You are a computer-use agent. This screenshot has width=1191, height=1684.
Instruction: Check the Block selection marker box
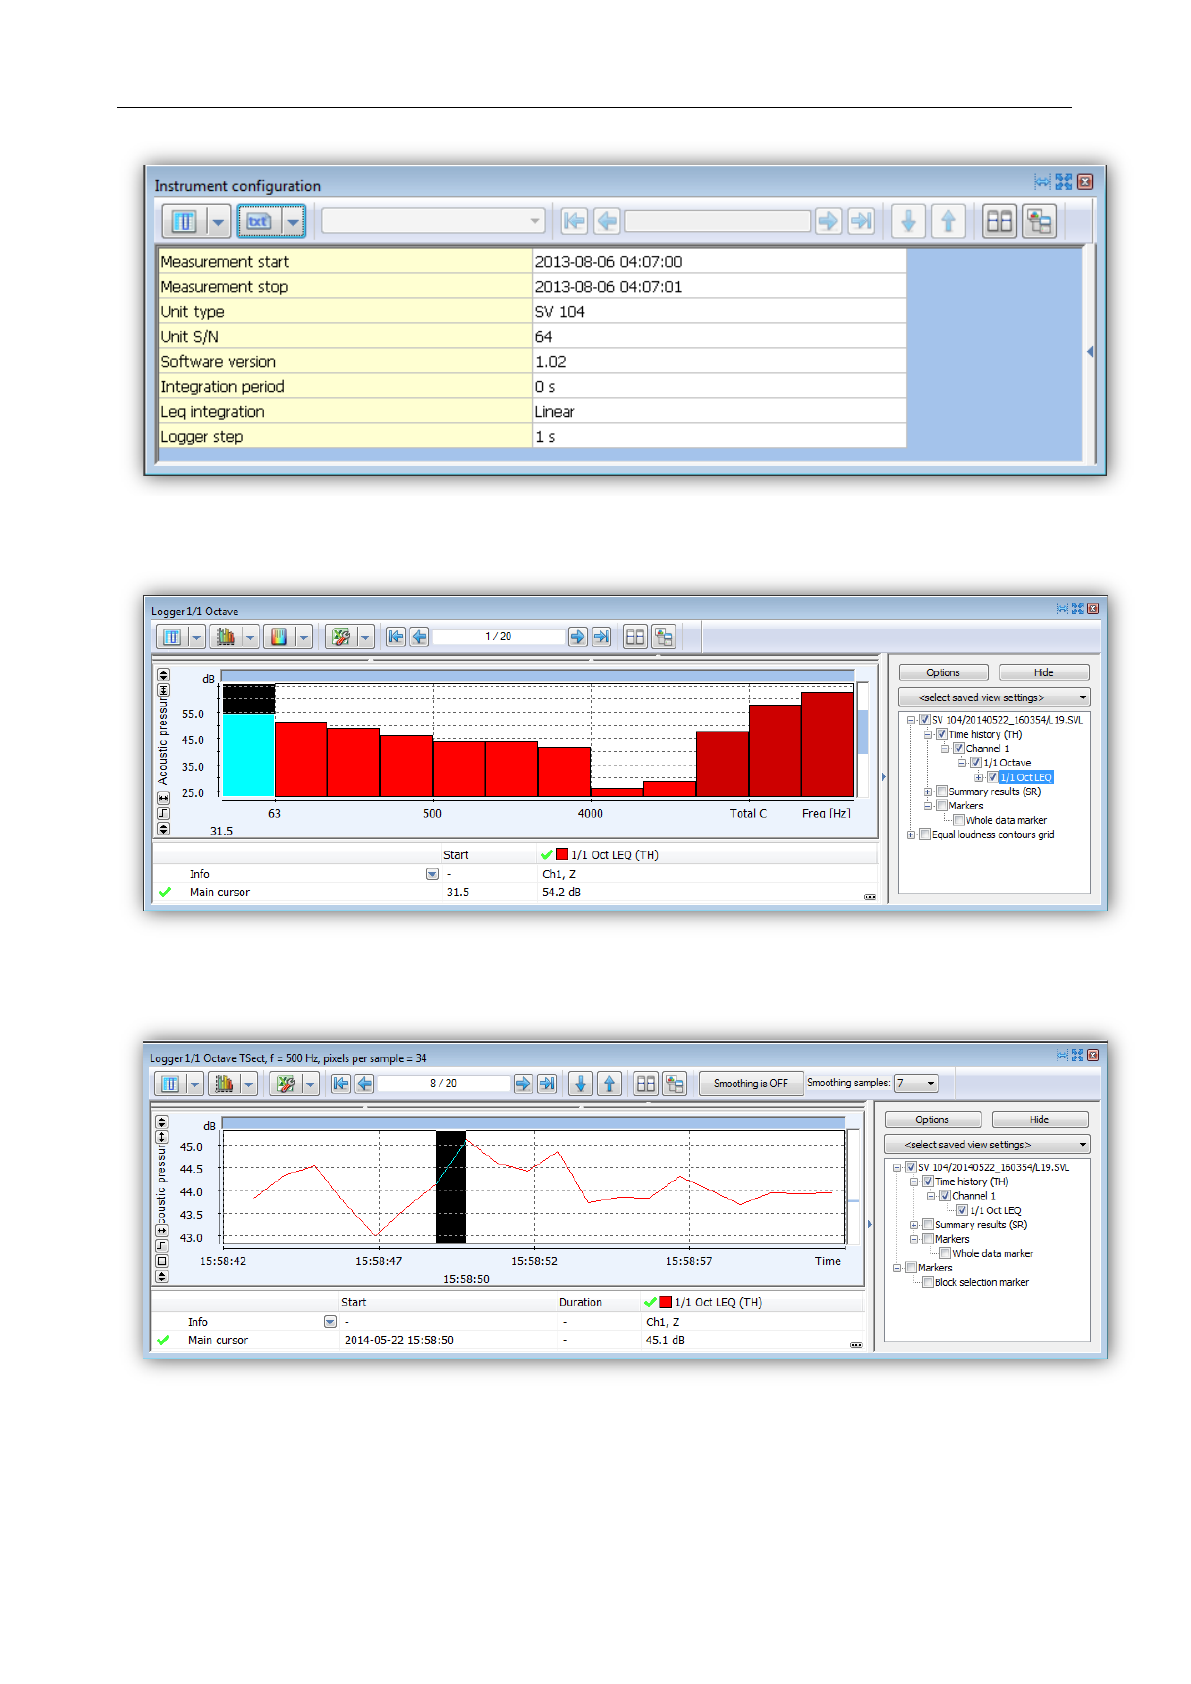[928, 1282]
